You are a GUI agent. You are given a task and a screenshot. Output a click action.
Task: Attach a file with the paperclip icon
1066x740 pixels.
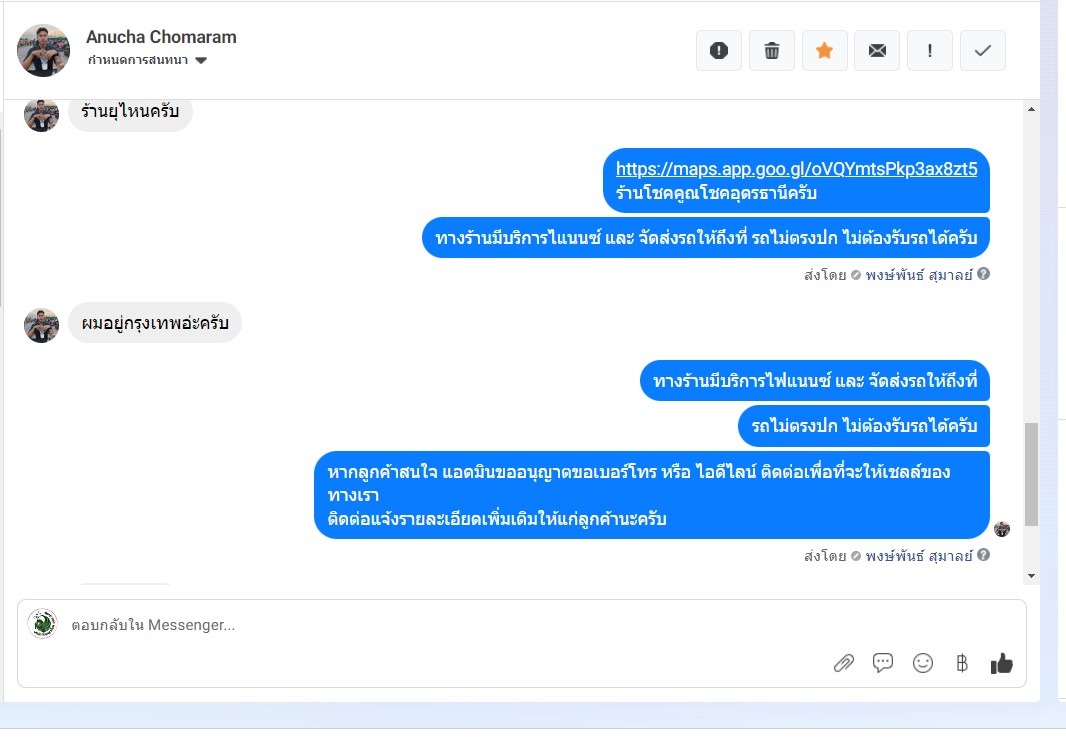pos(844,663)
